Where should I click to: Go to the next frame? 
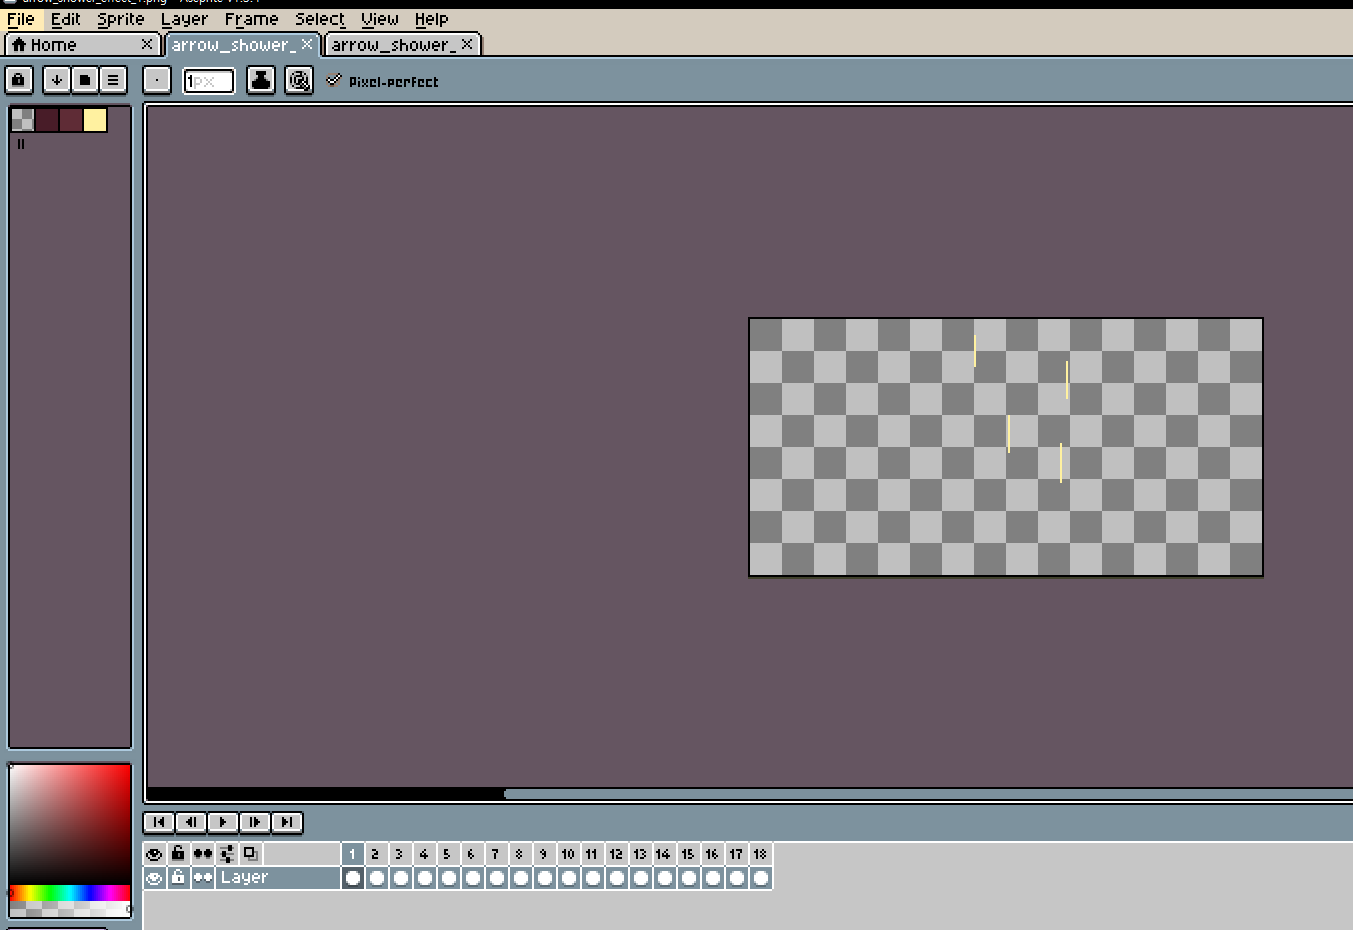tap(255, 822)
